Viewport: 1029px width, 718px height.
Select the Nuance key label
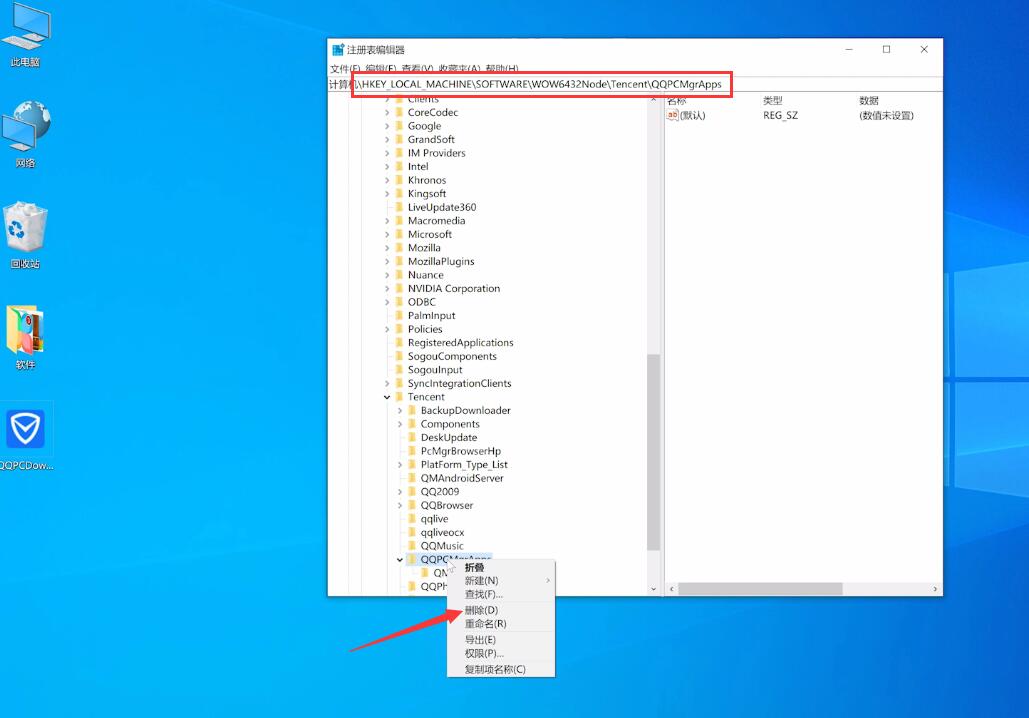tap(425, 275)
